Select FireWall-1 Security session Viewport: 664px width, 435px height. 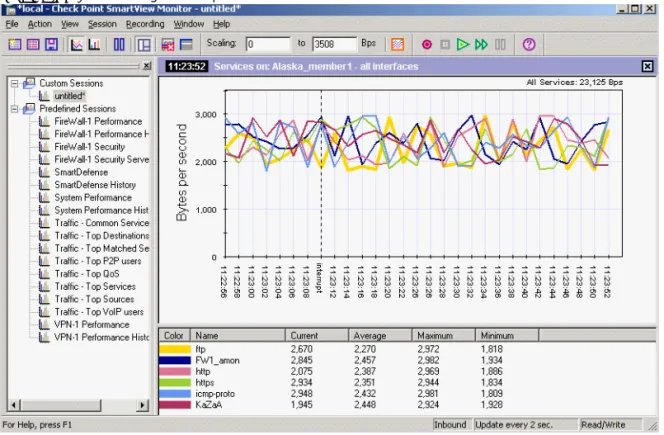pos(90,147)
